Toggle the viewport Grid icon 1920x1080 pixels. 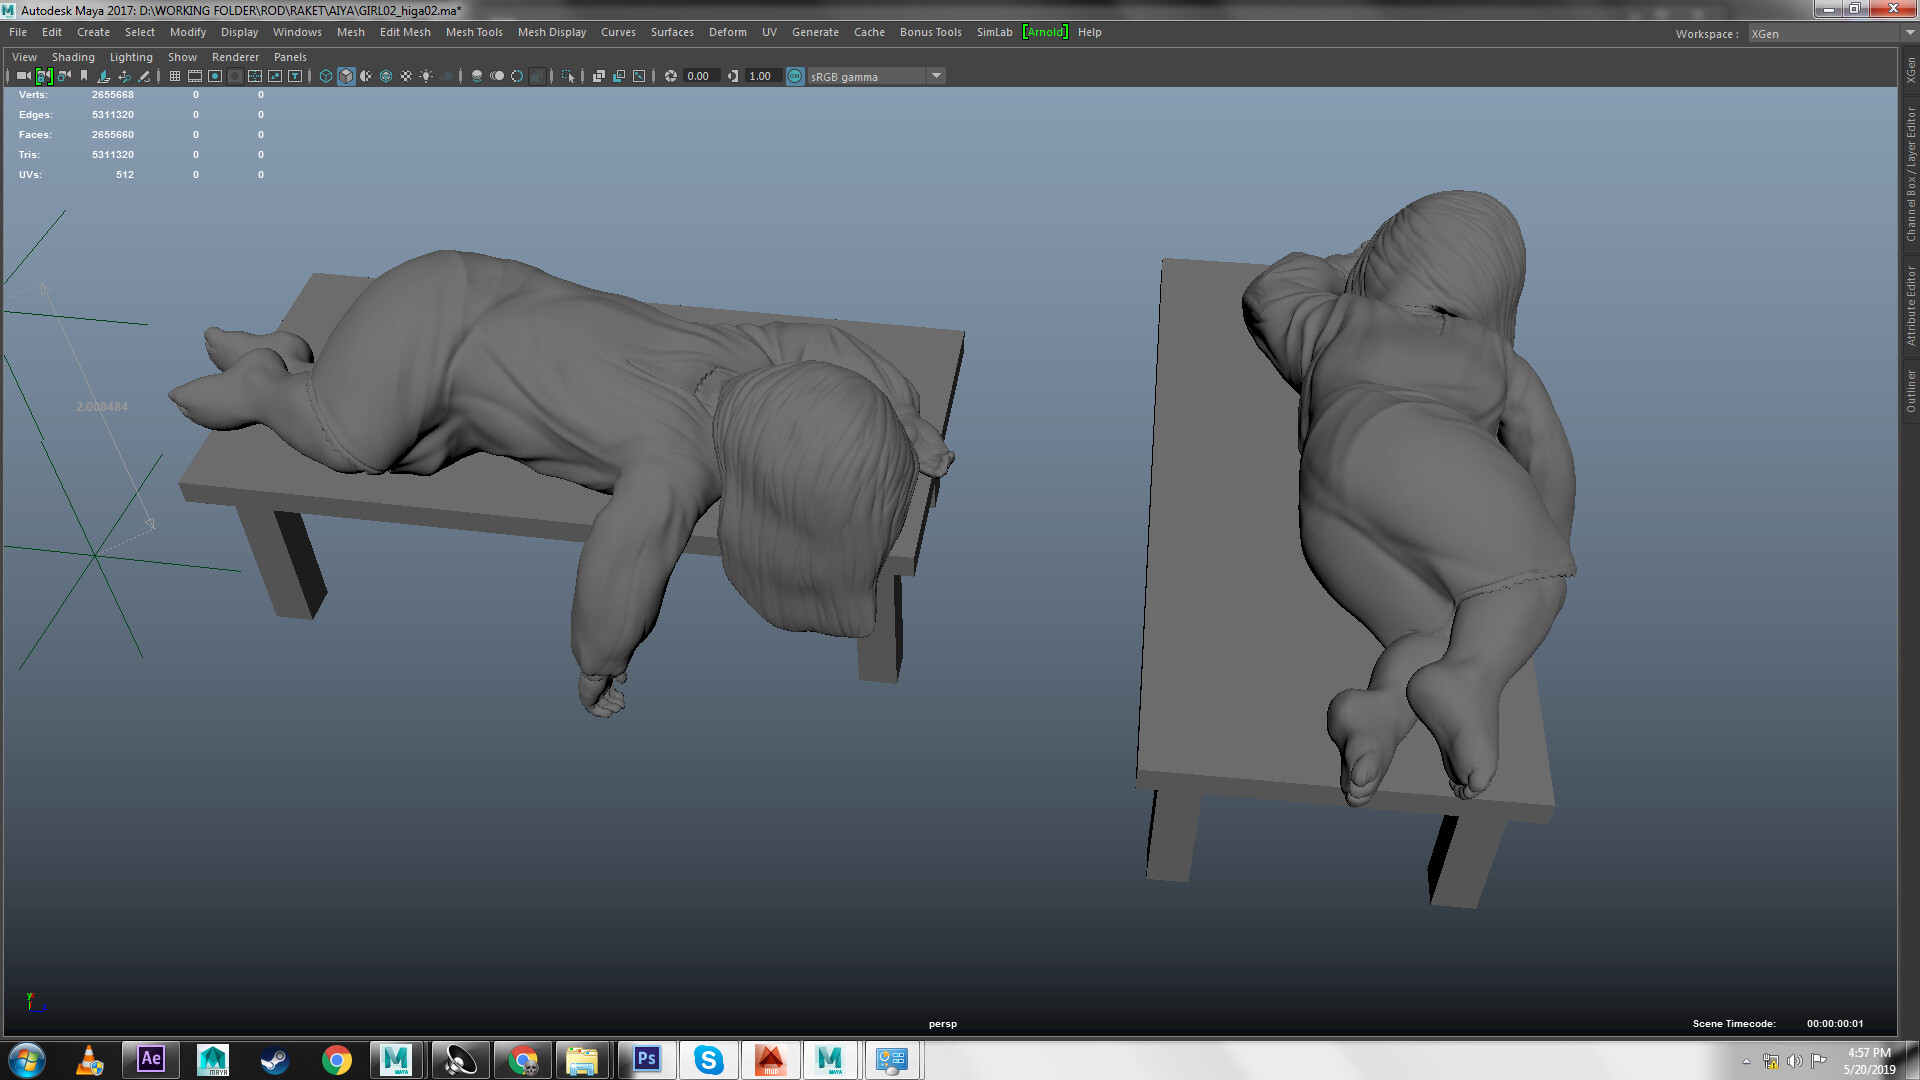(175, 76)
